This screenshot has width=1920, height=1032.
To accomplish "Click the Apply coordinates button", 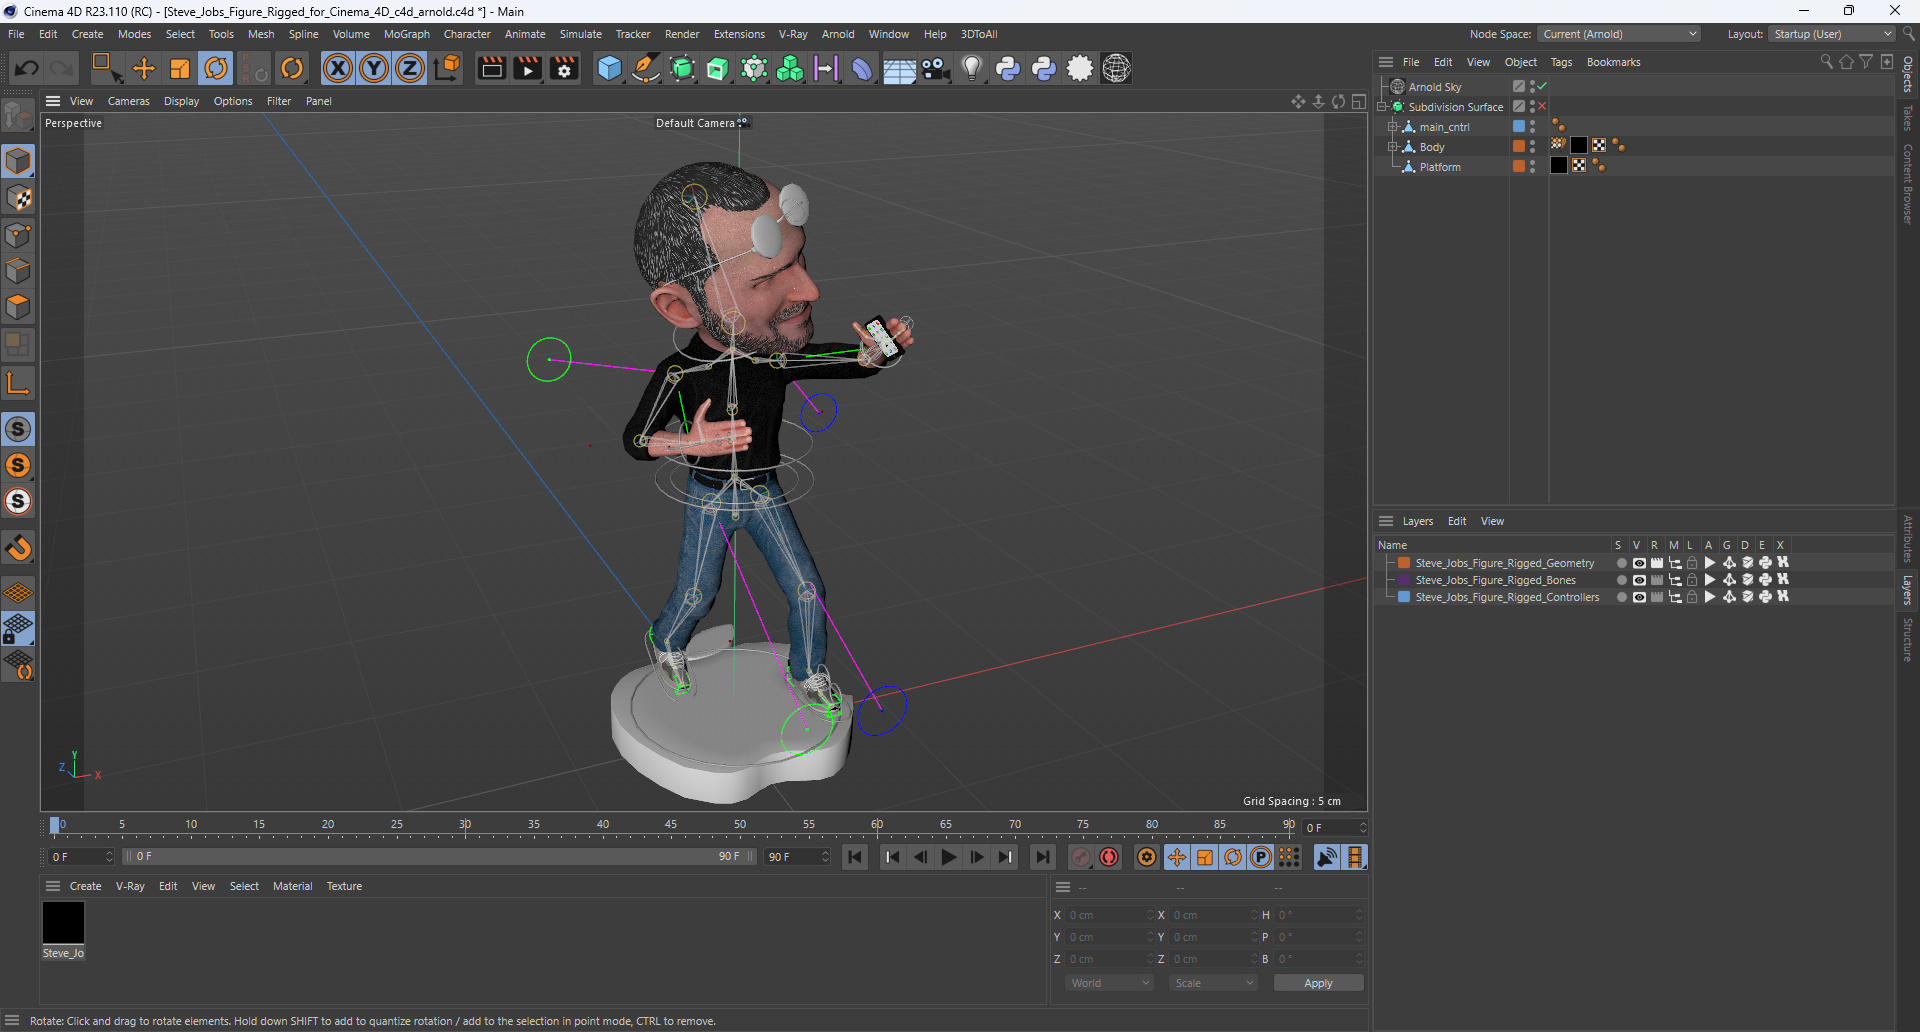I will [1318, 983].
